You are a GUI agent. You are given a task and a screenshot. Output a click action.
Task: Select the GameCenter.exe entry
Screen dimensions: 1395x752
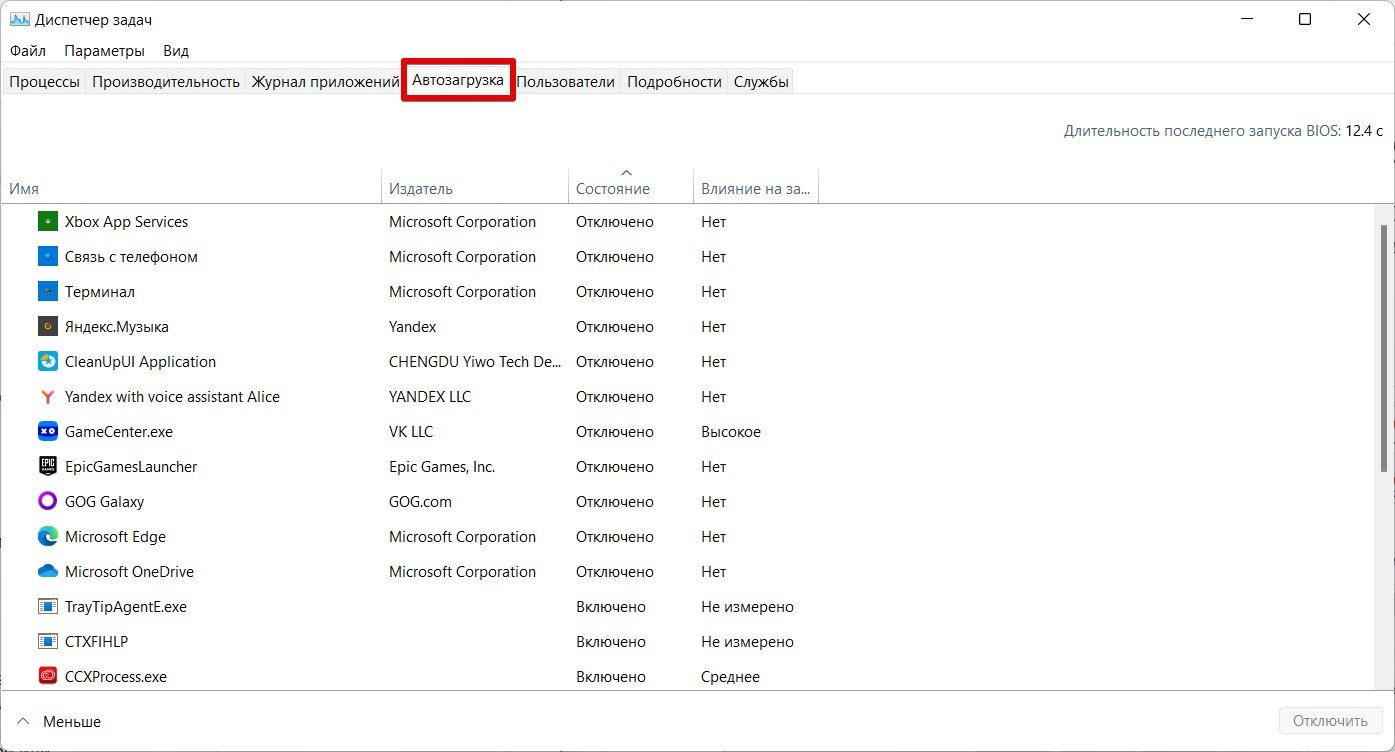pyautogui.click(x=119, y=432)
